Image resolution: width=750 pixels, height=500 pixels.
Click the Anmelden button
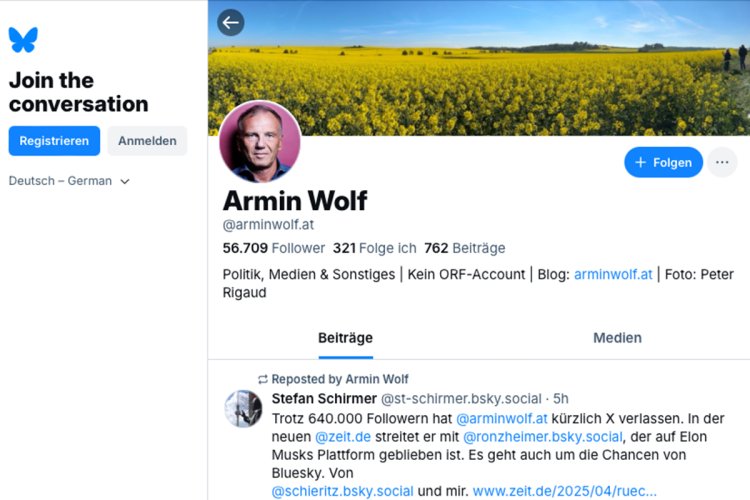point(147,141)
